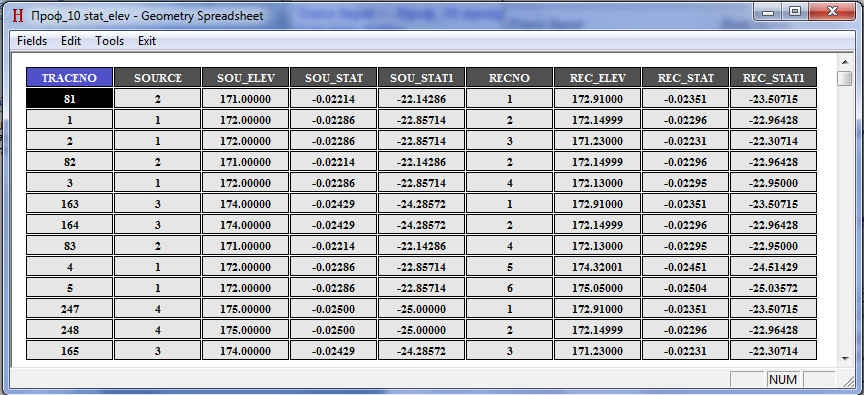Click the RECNO column header
This screenshot has height=395, width=864.
coord(509,78)
